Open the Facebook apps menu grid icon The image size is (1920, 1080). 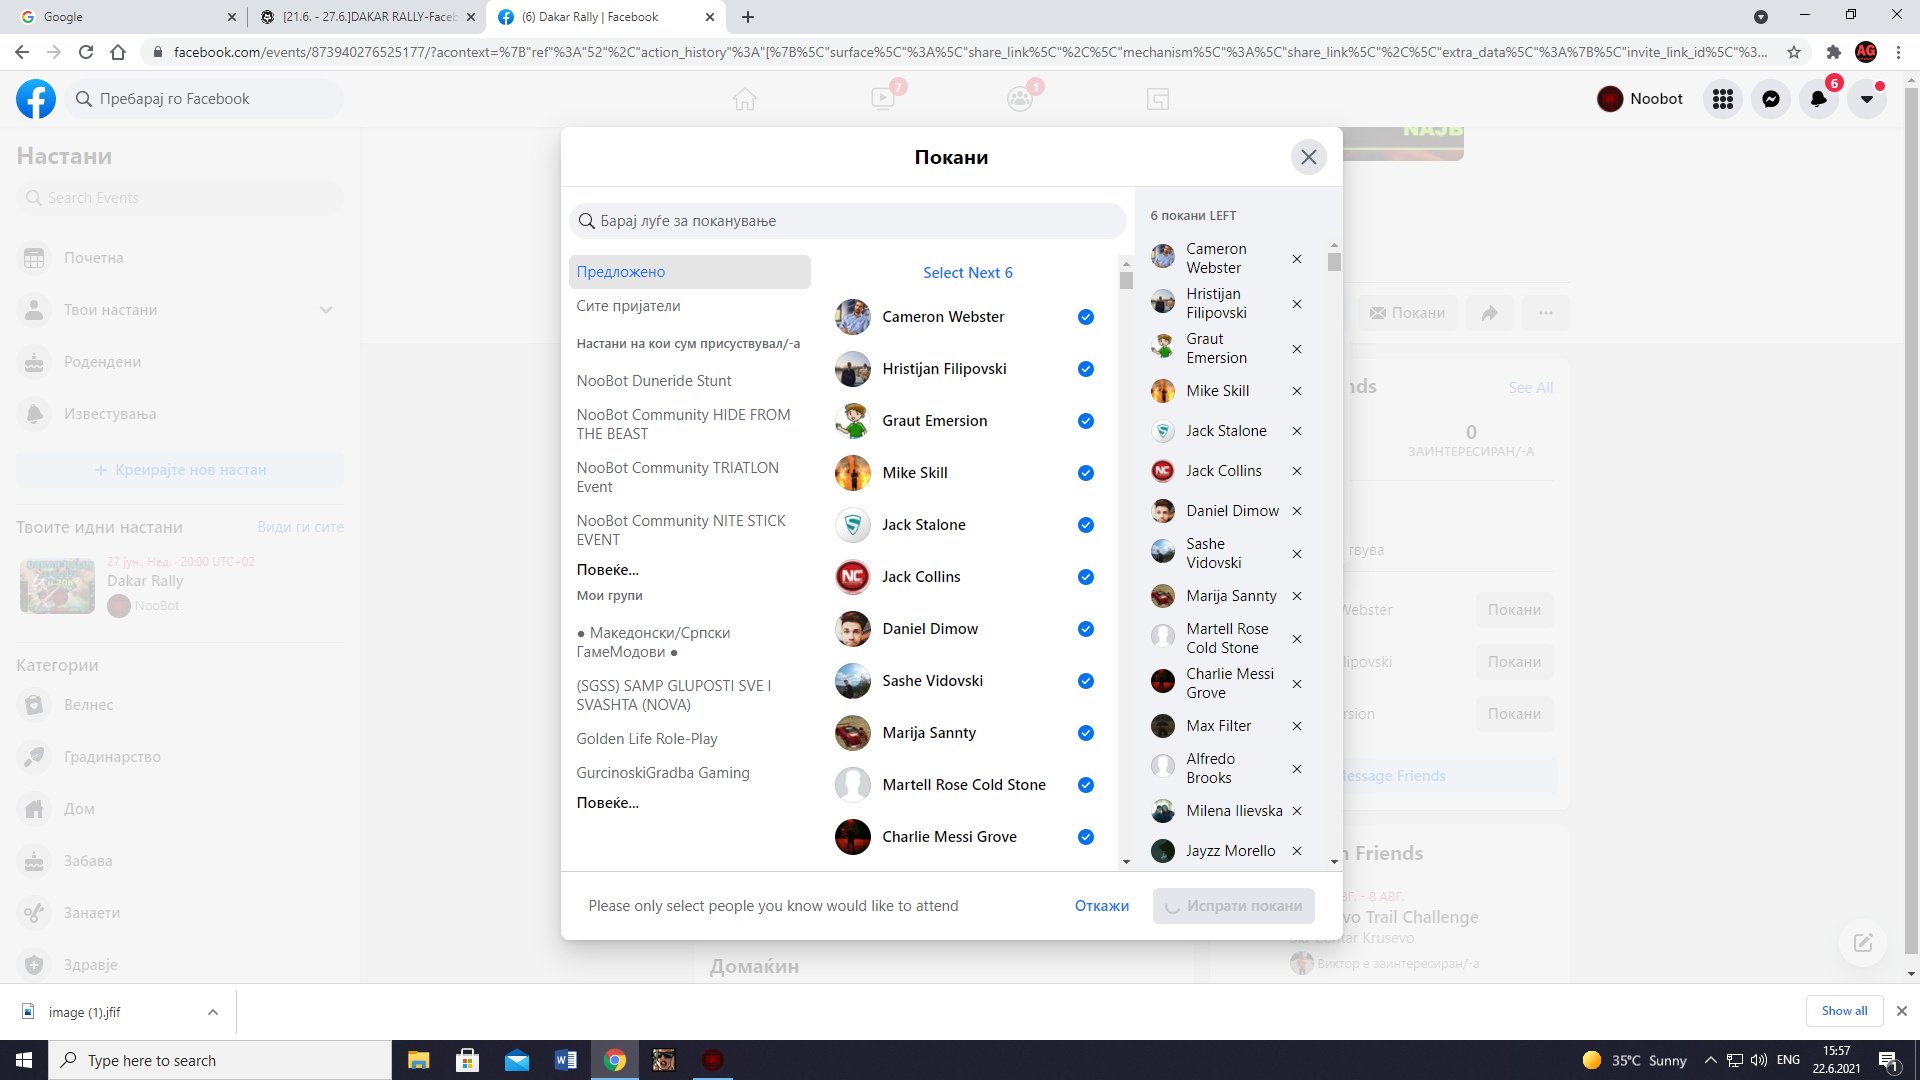(1722, 99)
